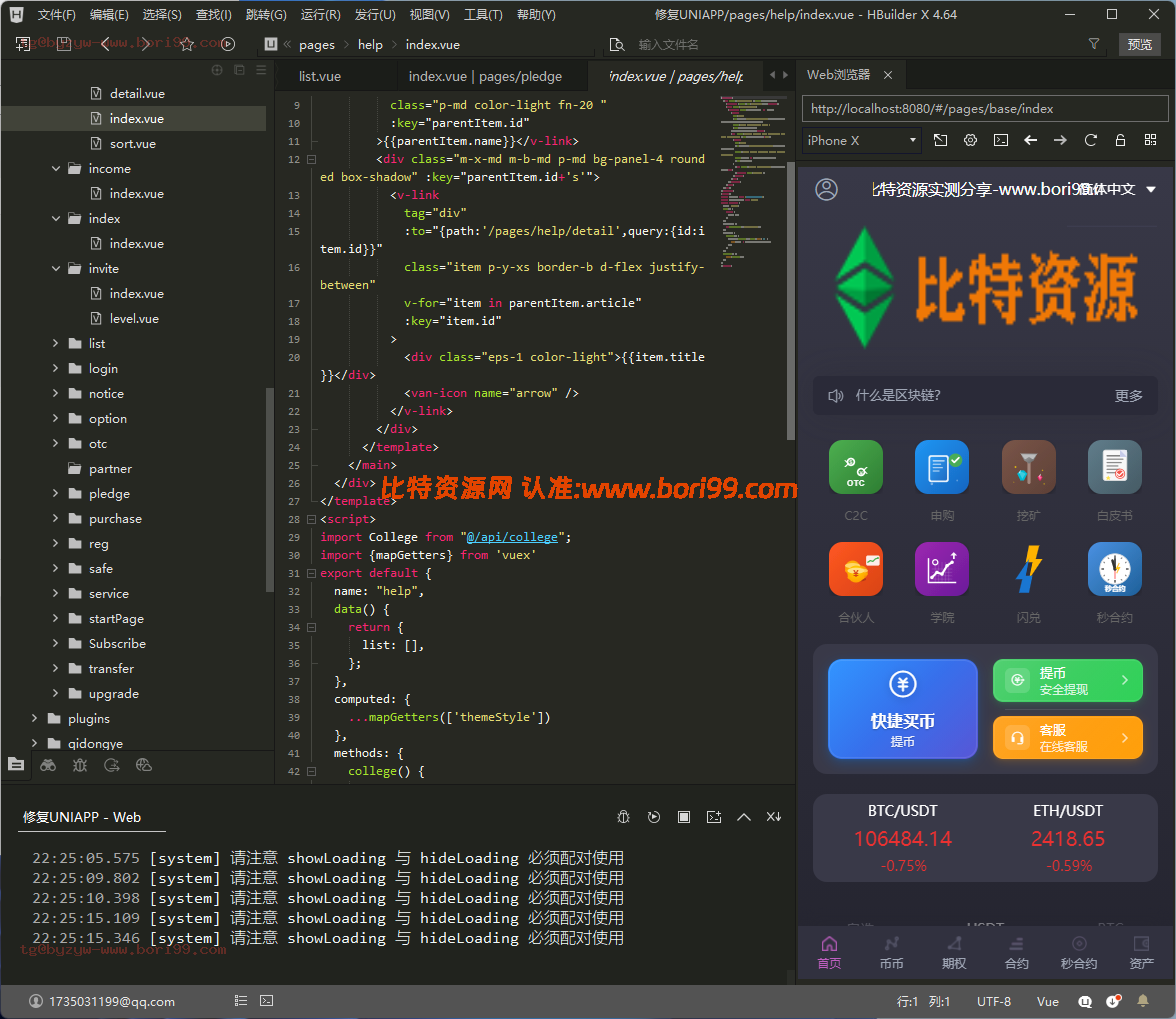Toggle fold marker on export default line 31

[311, 573]
